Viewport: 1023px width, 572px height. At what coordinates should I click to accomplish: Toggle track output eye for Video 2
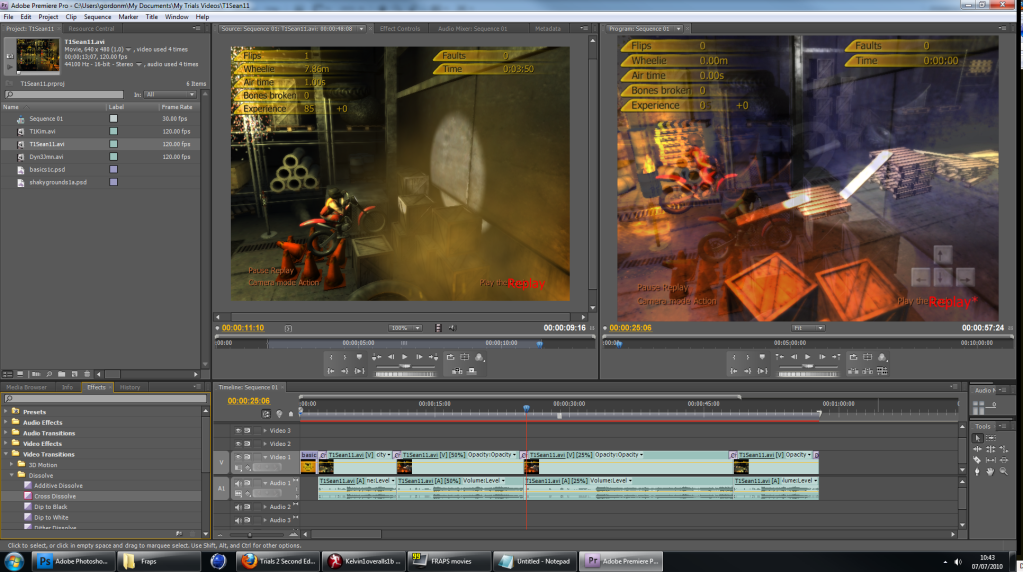pos(238,444)
